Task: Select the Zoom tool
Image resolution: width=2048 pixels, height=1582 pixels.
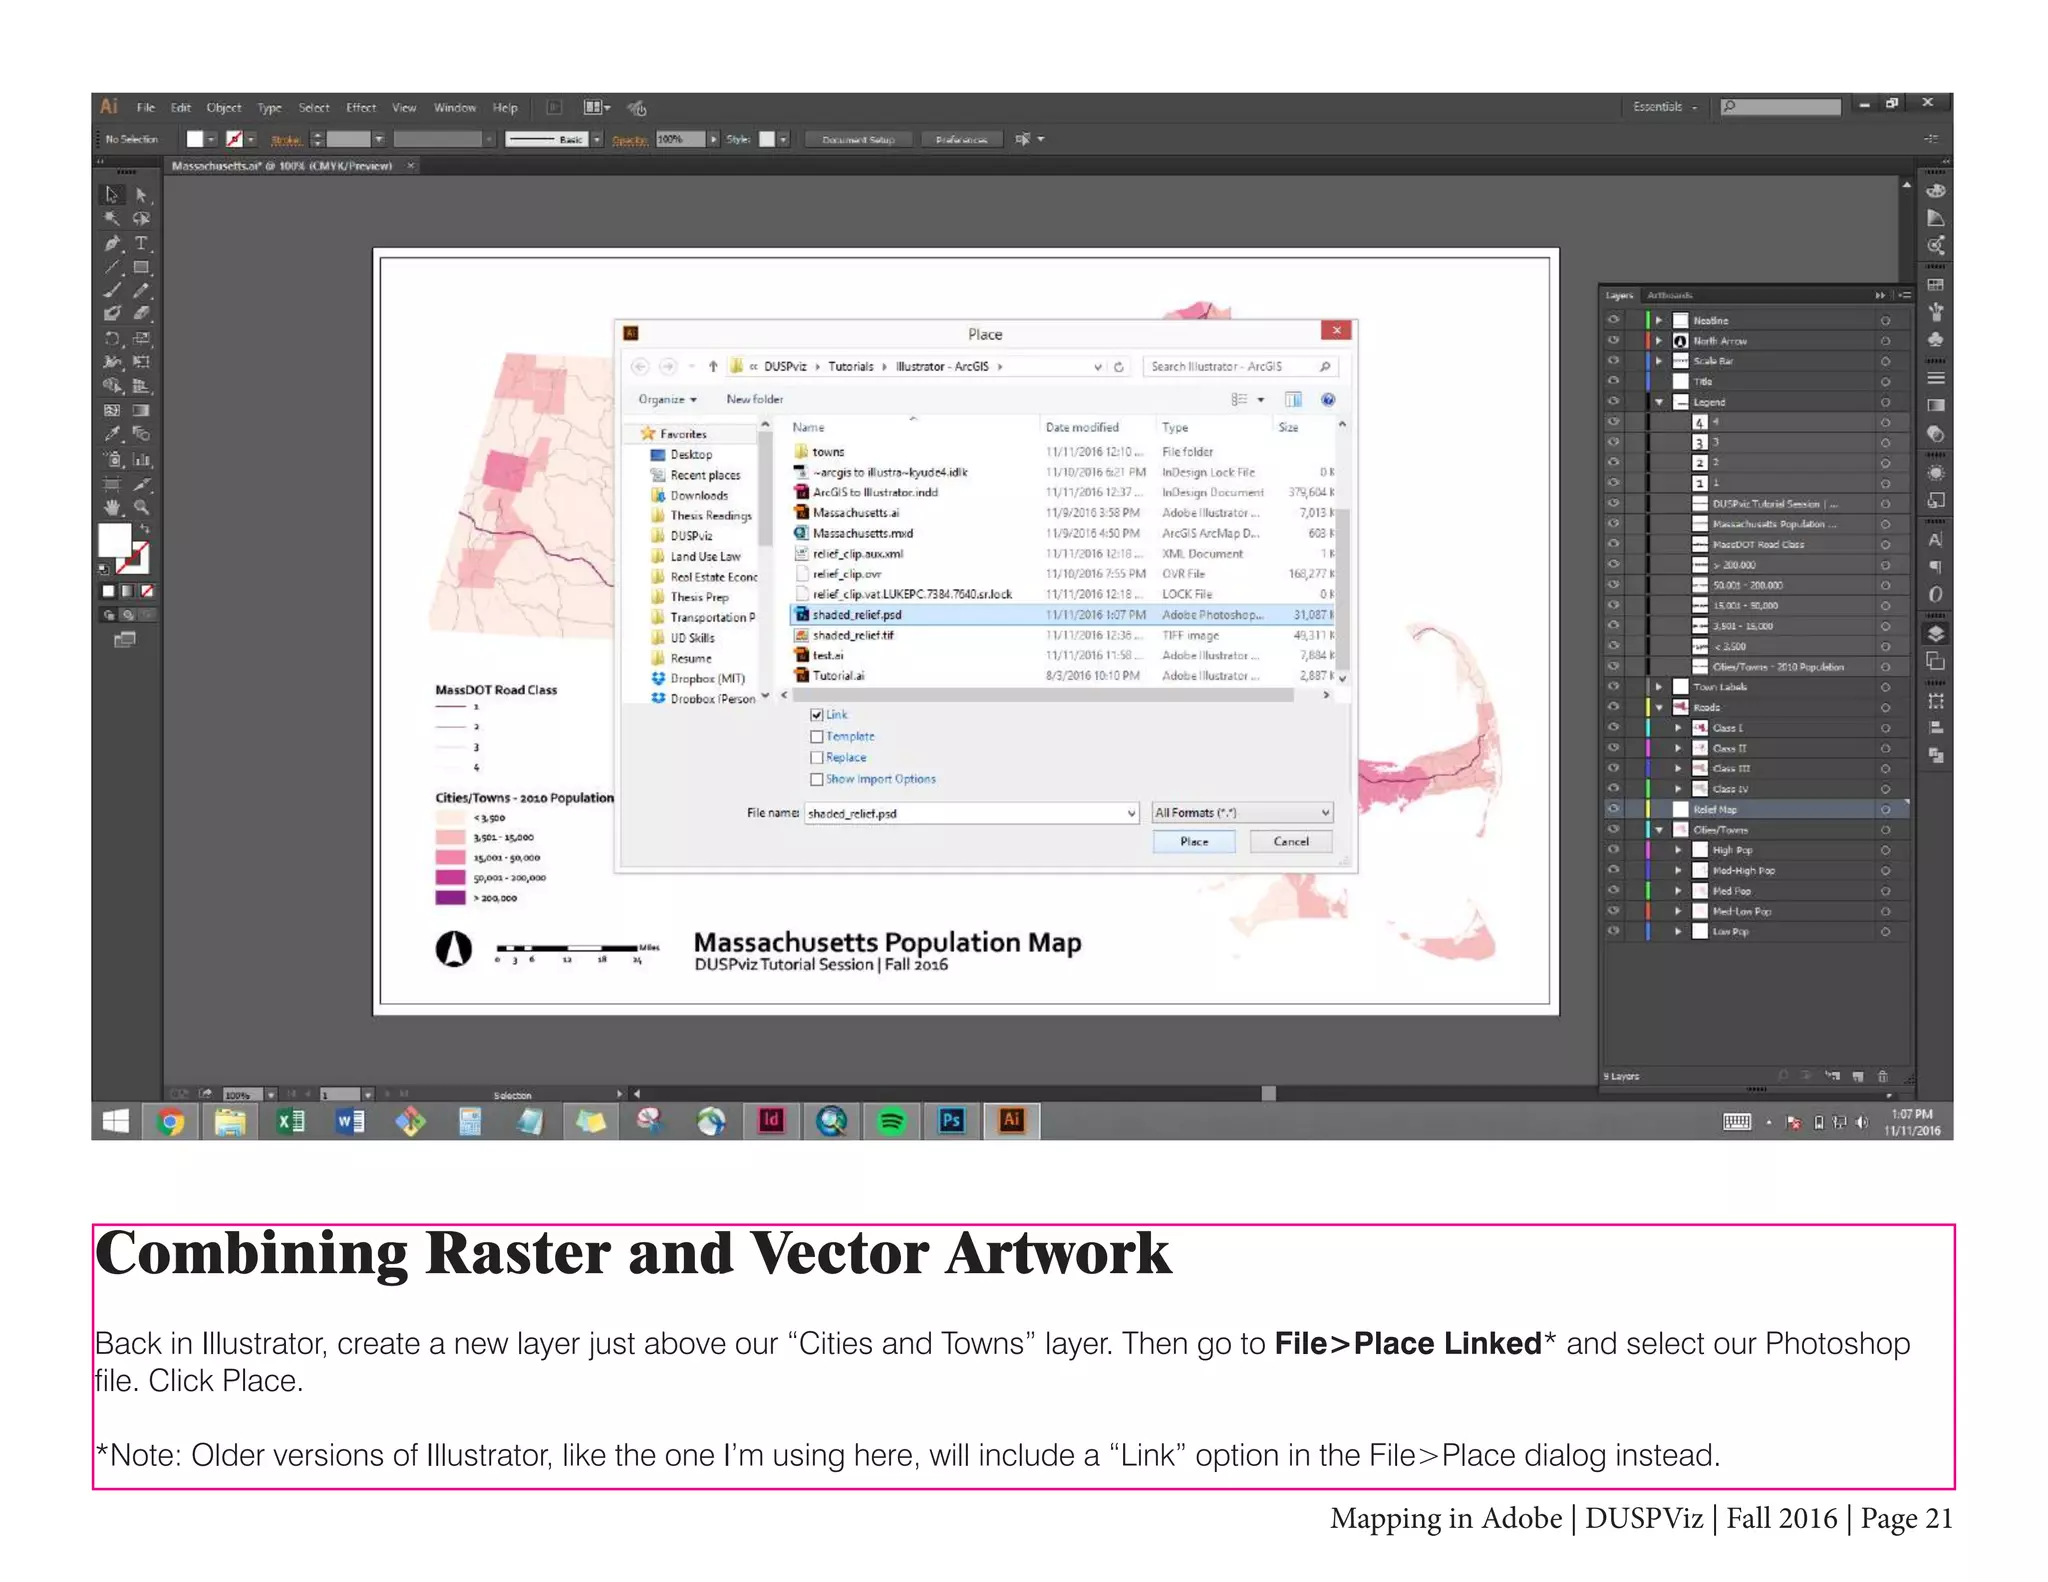Action: tap(141, 508)
